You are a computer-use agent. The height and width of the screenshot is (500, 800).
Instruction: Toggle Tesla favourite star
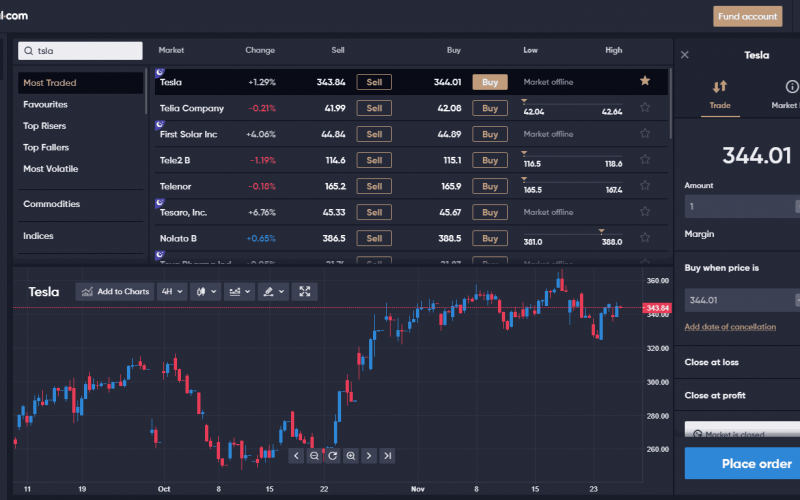645,81
